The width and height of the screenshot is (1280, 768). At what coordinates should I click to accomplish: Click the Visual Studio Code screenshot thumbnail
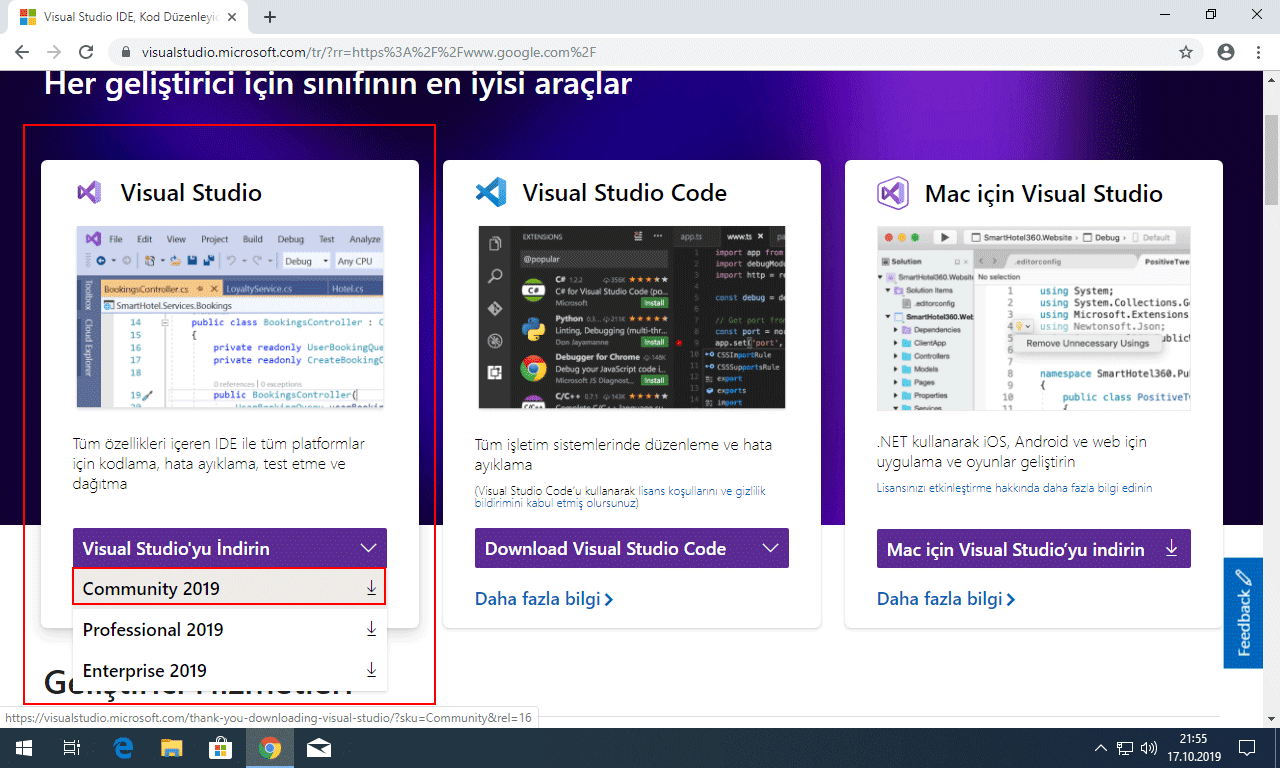(632, 317)
